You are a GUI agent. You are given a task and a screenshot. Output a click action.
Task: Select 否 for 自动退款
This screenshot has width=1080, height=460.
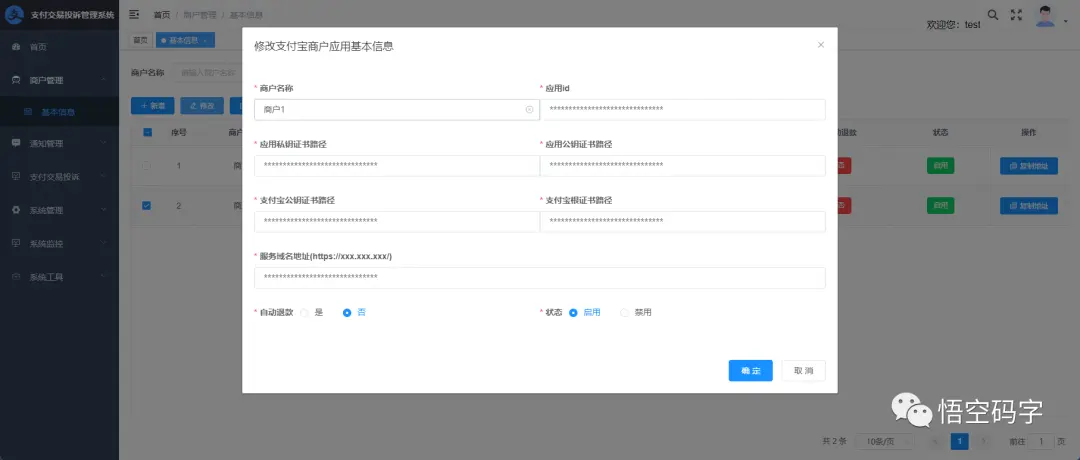tap(347, 313)
